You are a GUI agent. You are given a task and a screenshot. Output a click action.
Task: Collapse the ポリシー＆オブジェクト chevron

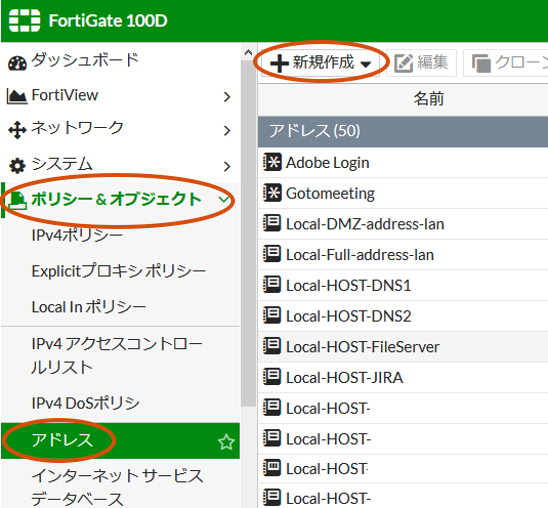[x=224, y=200]
